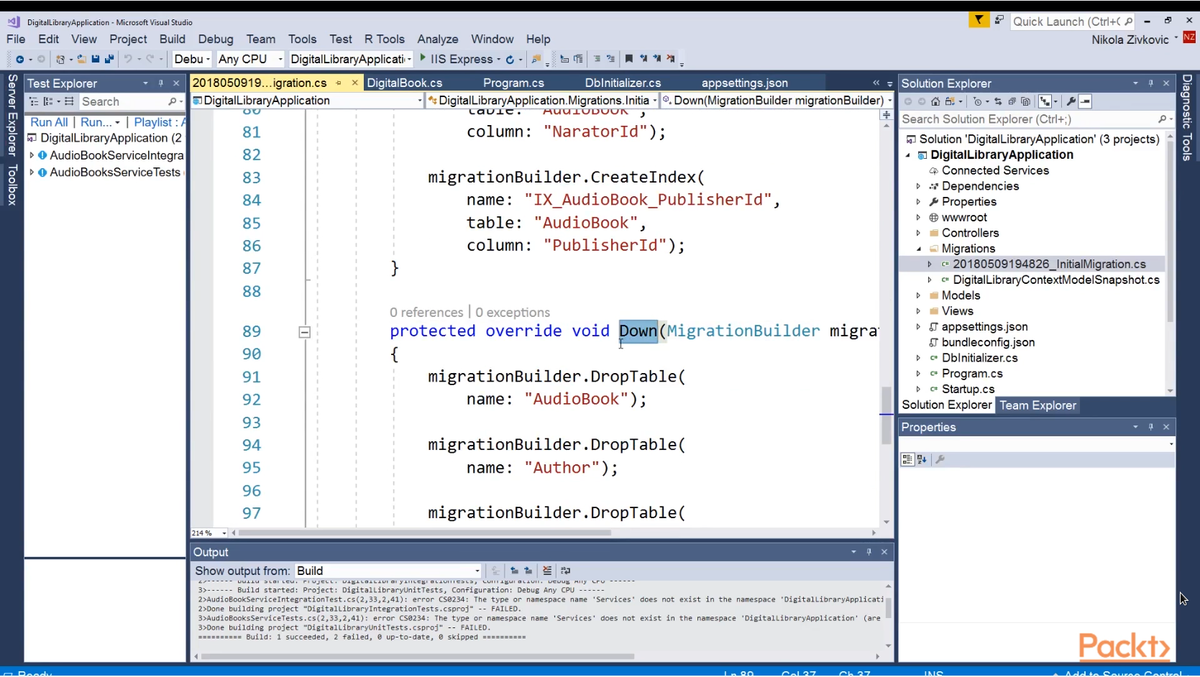Click the Pin icon of Test Explorer

[x=161, y=83]
